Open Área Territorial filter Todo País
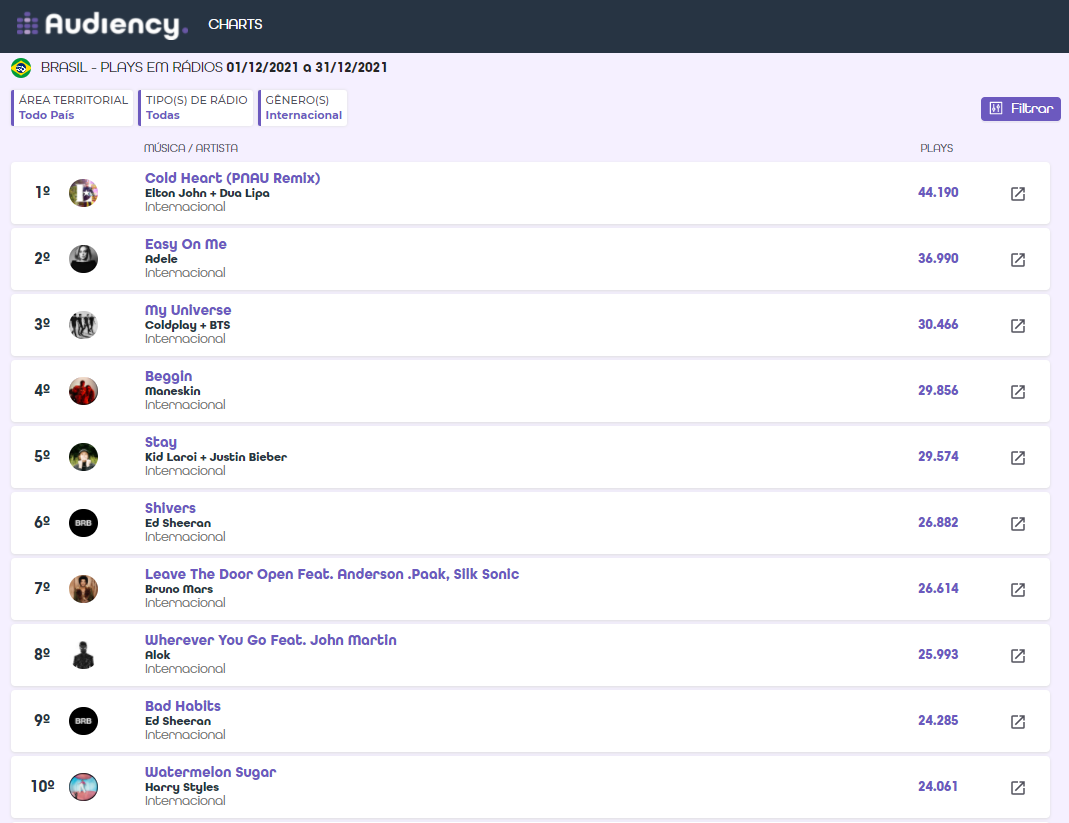Image resolution: width=1069 pixels, height=823 pixels. [72, 108]
